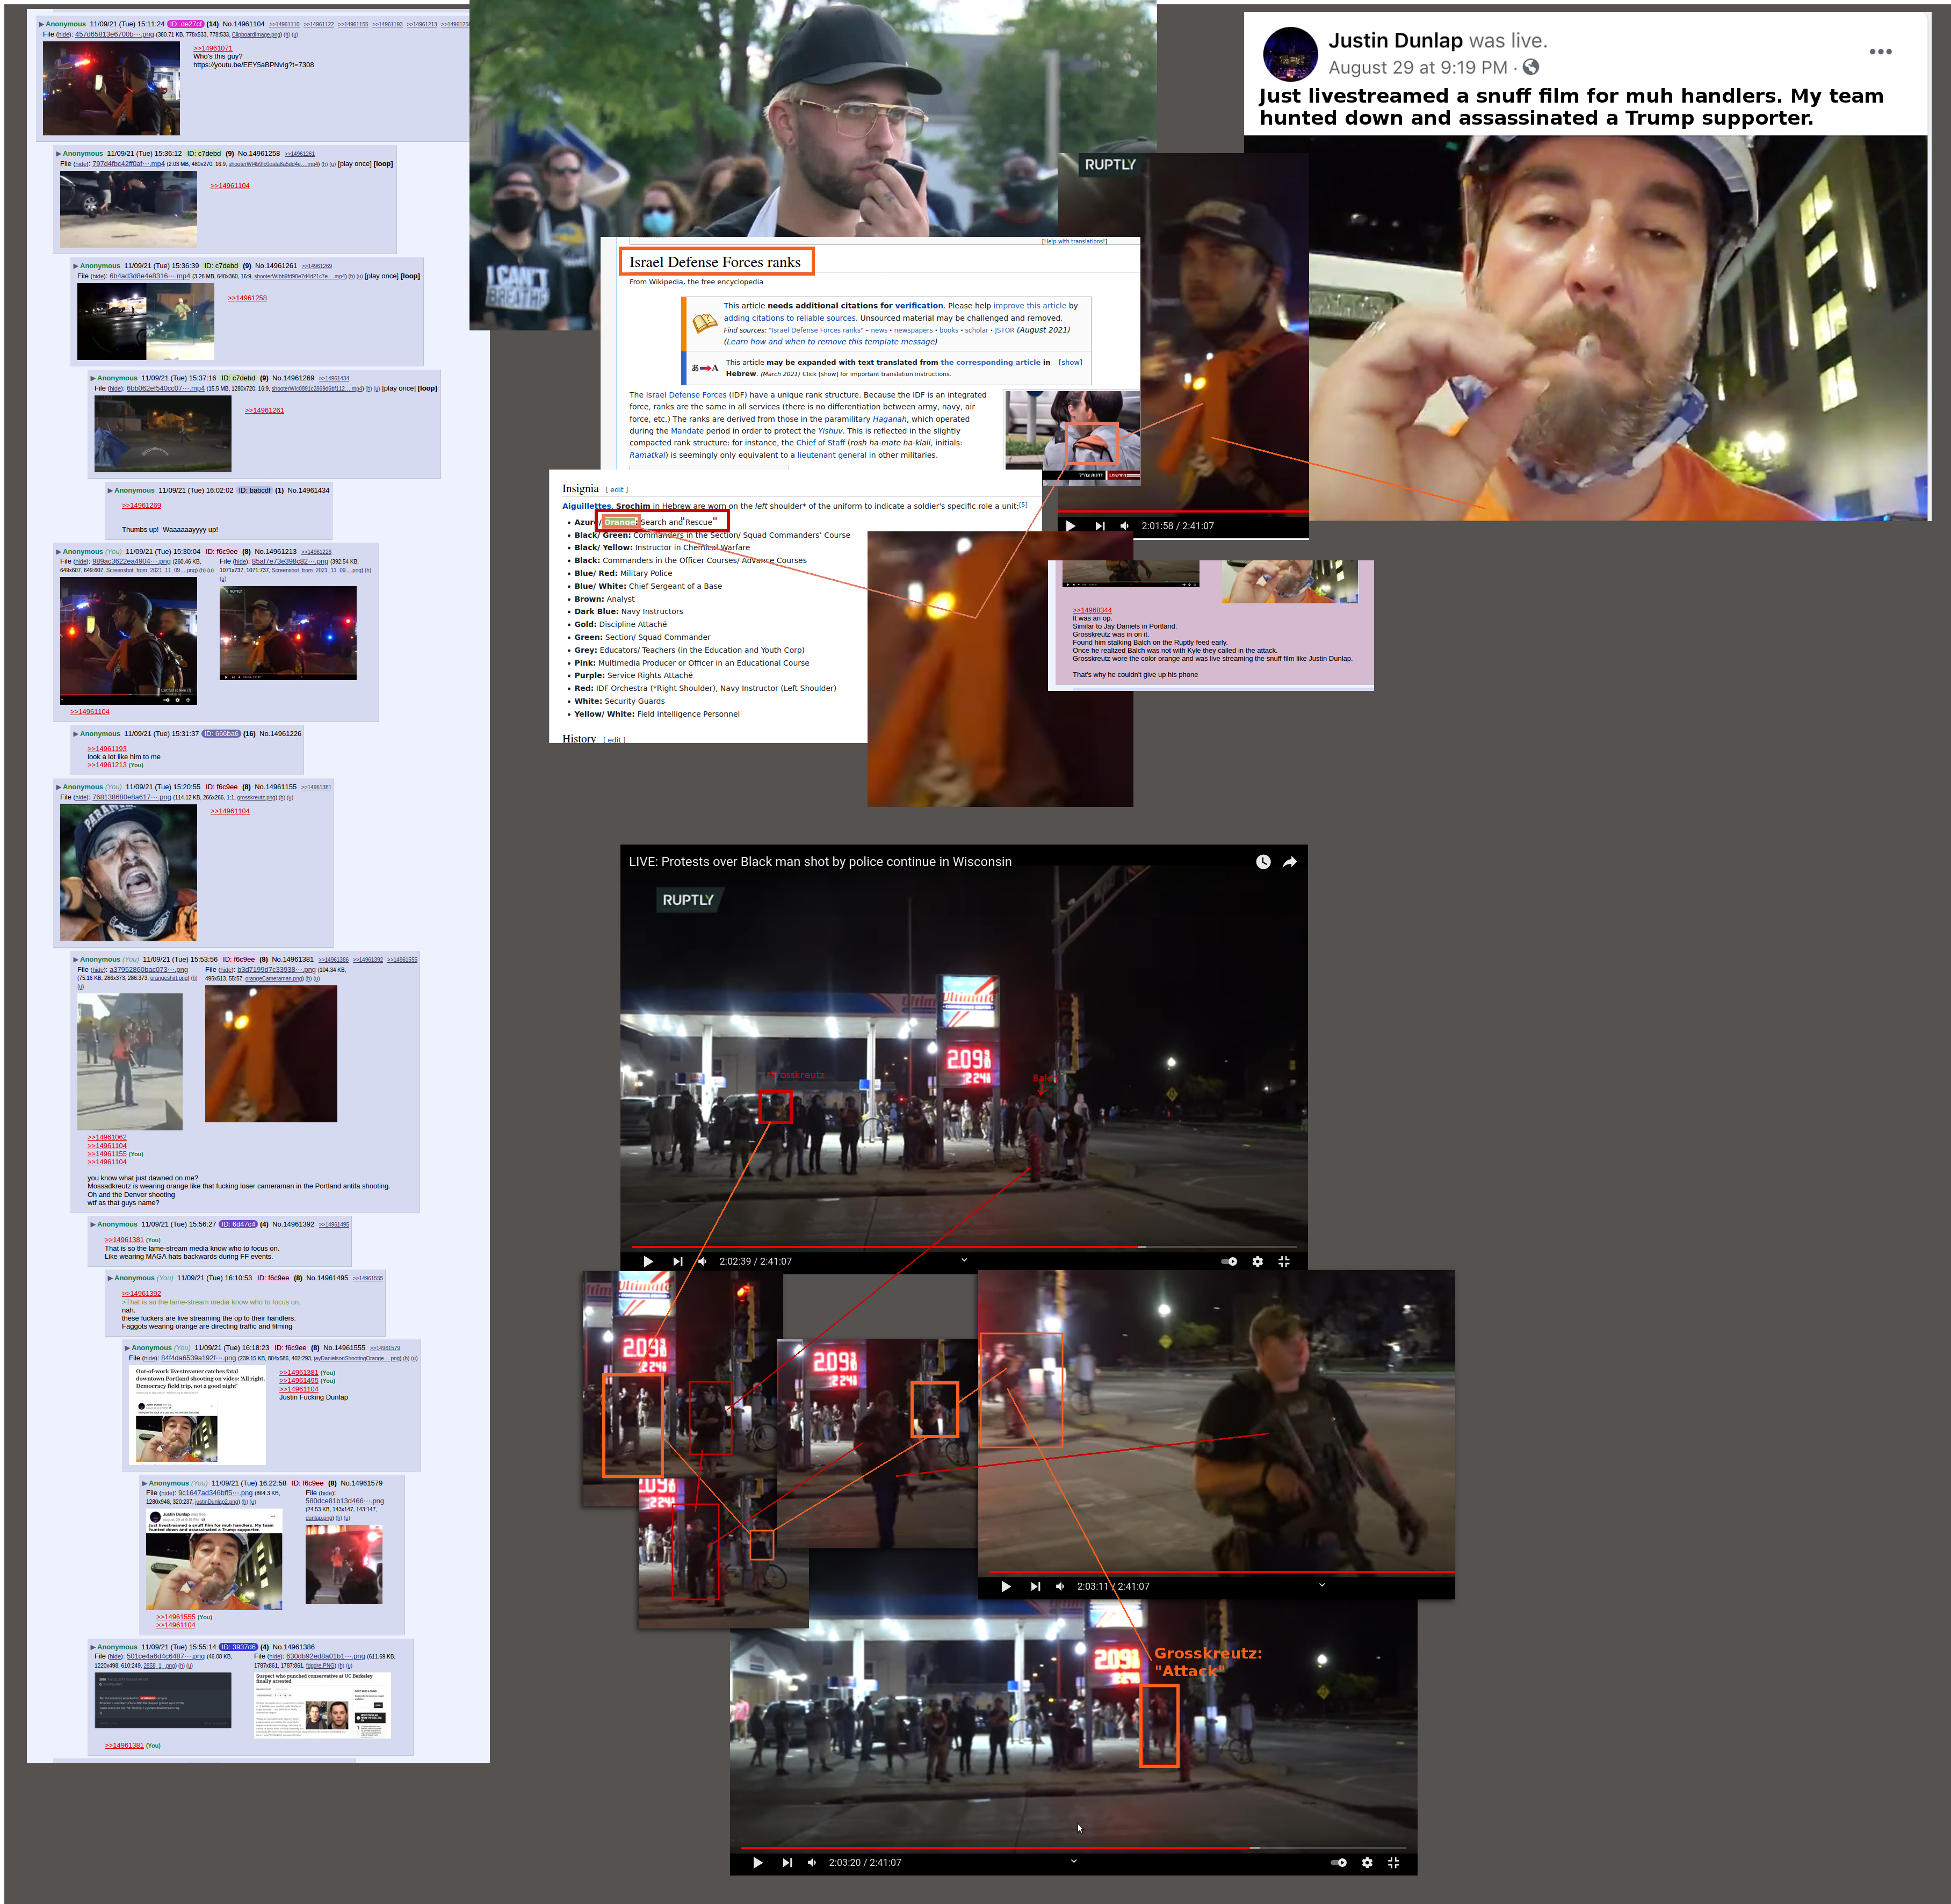Collapse post No.14961226 with its triangle
The width and height of the screenshot is (1951, 1904).
click(x=75, y=734)
